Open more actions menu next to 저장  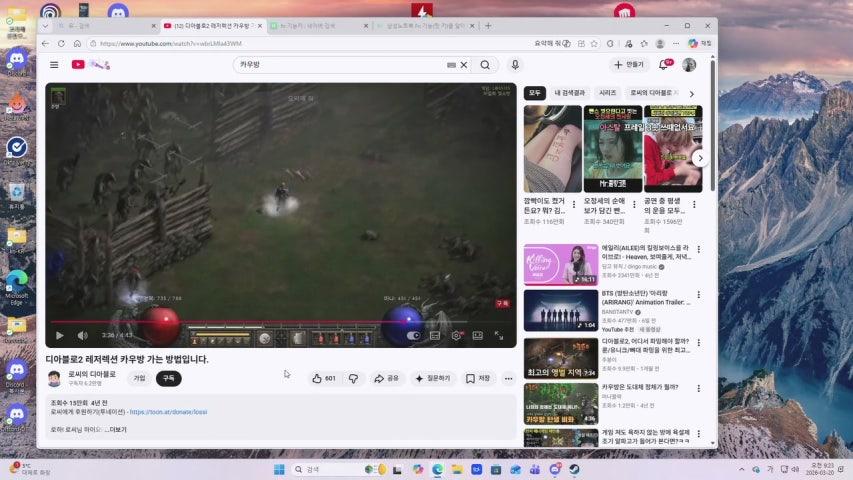coord(508,379)
